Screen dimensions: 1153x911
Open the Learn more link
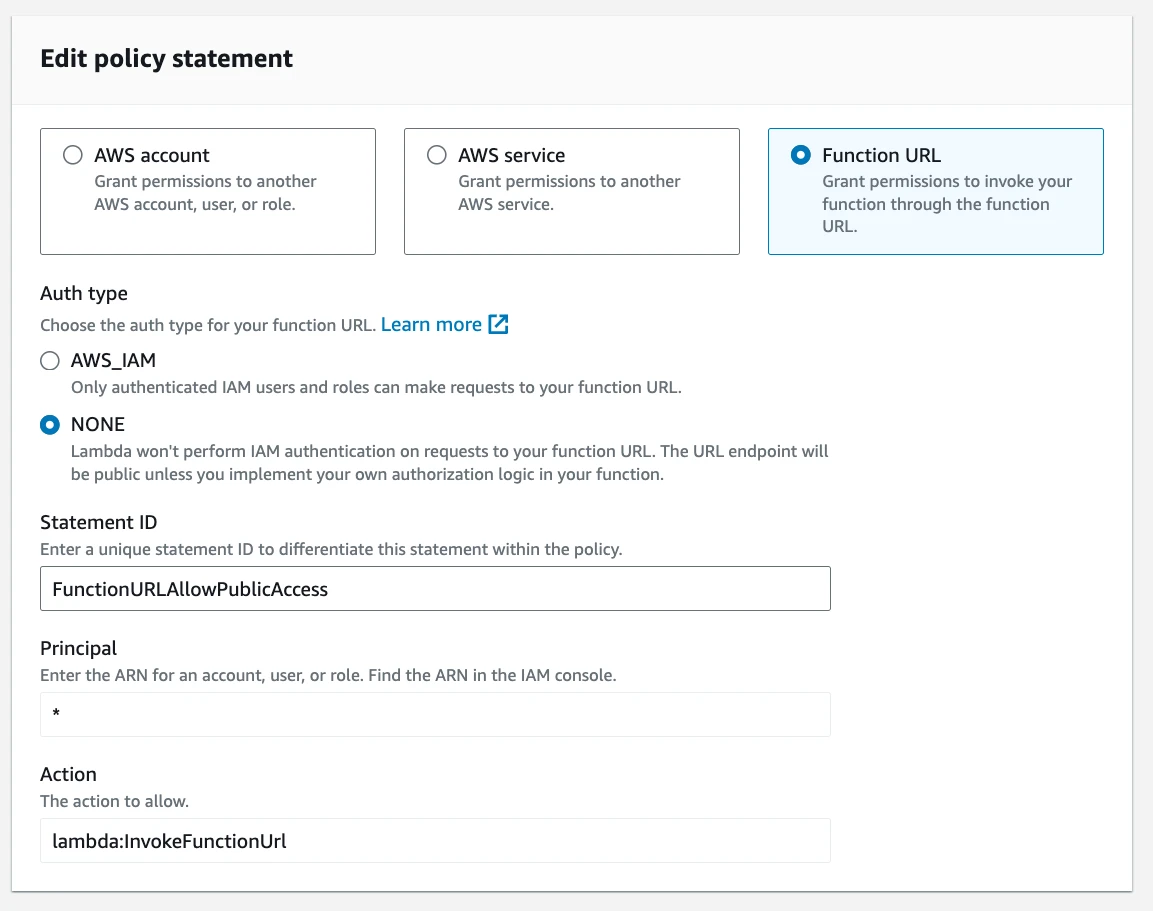[x=431, y=325]
